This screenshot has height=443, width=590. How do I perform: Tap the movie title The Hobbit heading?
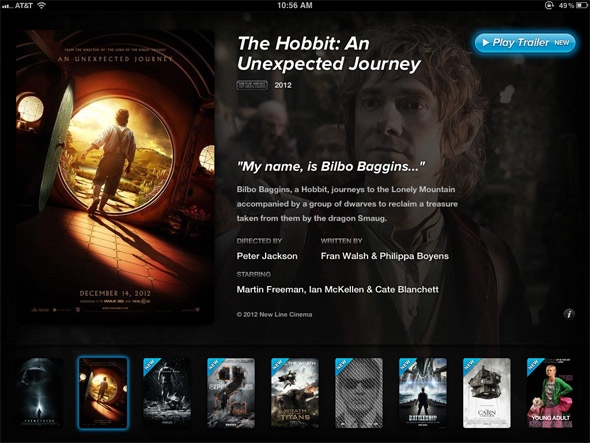point(328,53)
